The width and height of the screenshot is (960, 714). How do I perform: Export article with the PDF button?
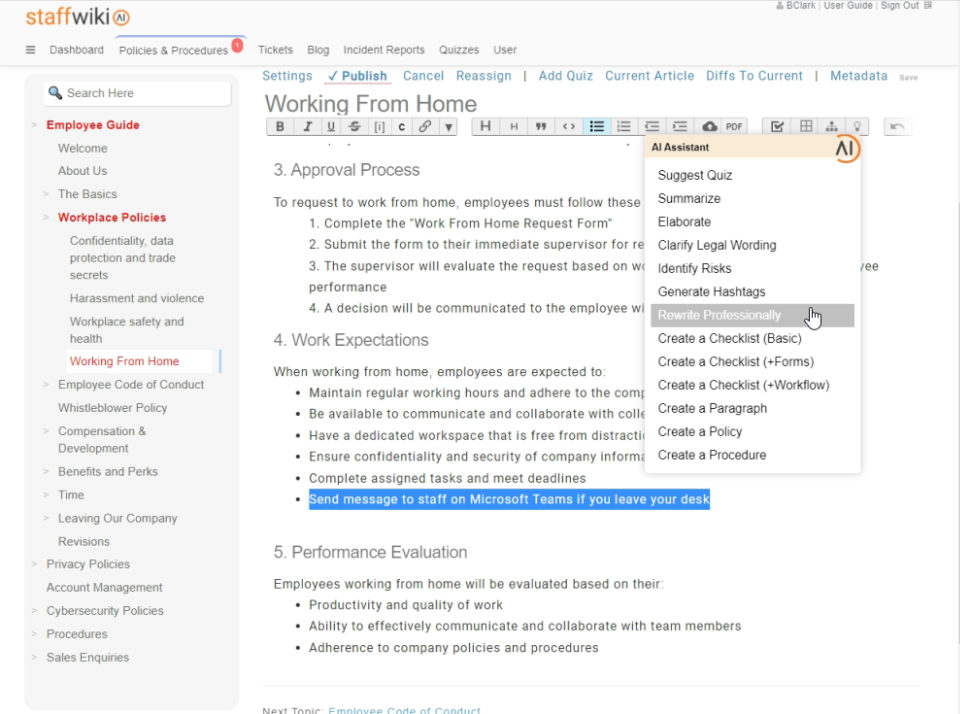(x=735, y=127)
